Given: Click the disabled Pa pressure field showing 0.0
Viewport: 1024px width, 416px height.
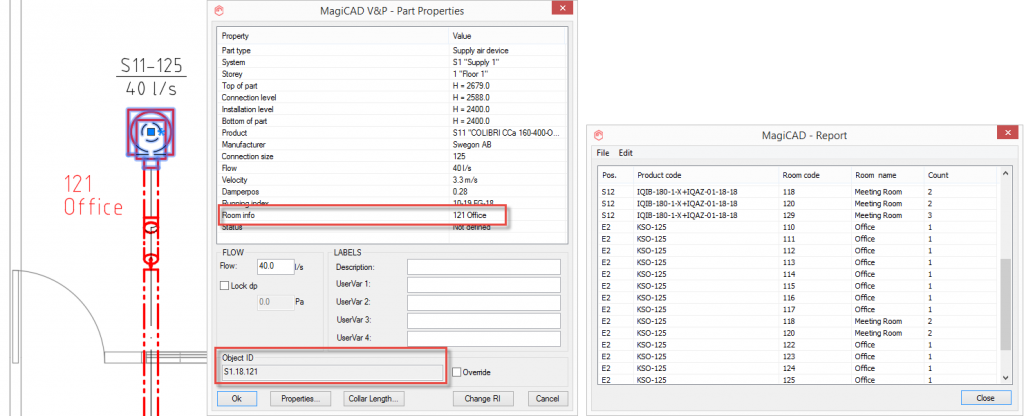Looking at the screenshot, I should tap(275, 302).
